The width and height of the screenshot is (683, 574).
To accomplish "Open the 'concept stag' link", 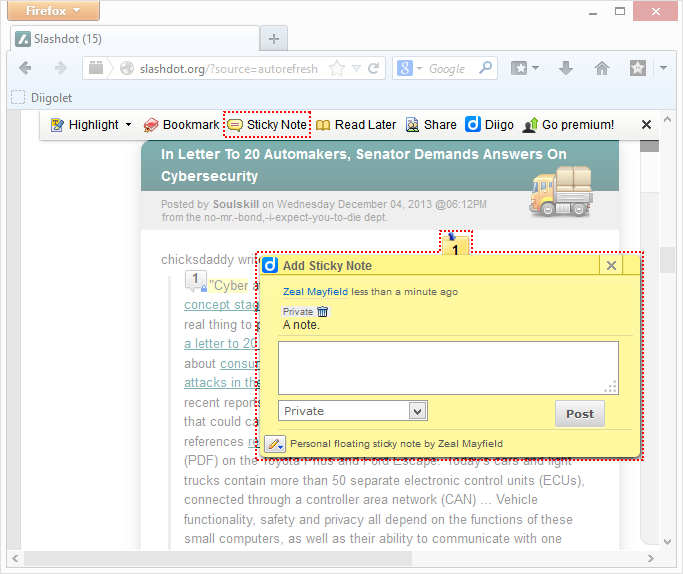I will click(x=221, y=305).
